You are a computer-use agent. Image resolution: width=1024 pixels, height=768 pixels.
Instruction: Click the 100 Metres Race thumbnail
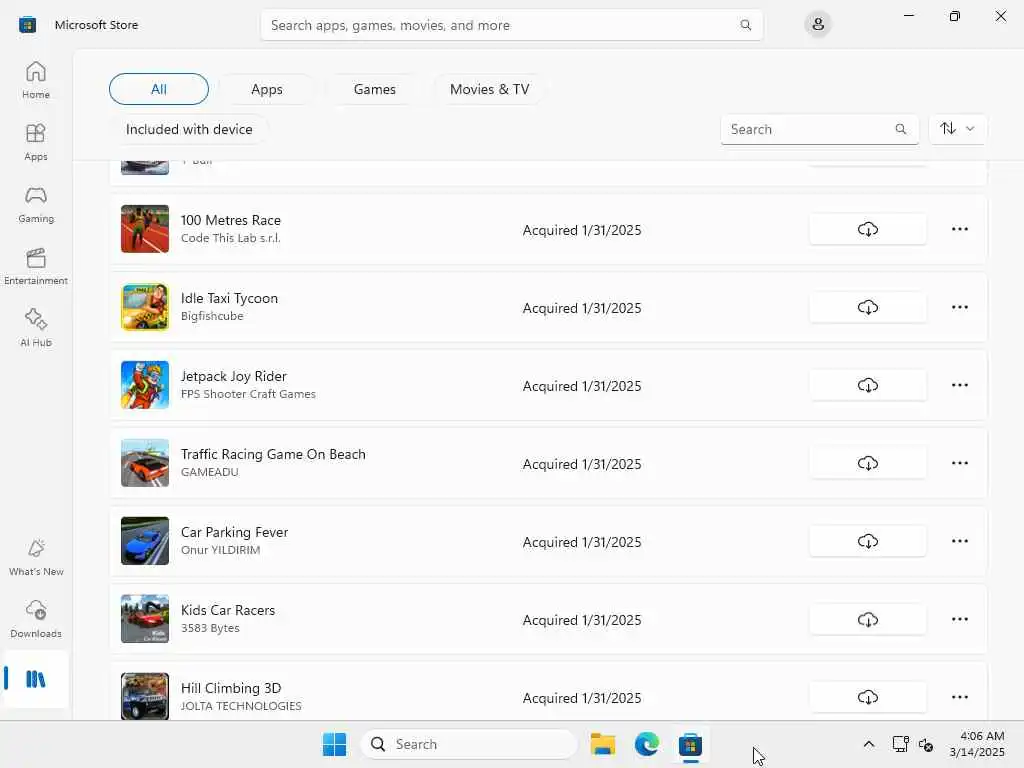(145, 229)
